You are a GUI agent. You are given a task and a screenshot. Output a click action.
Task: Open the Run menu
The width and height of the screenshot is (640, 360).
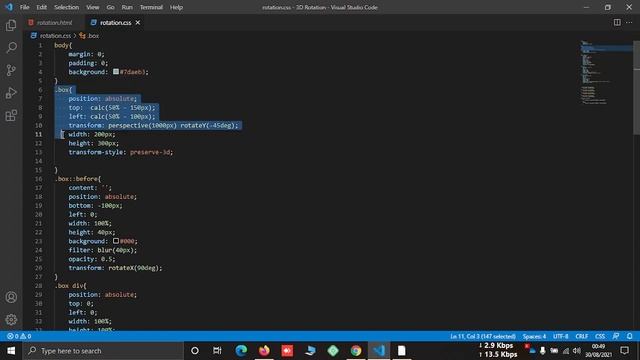point(127,7)
